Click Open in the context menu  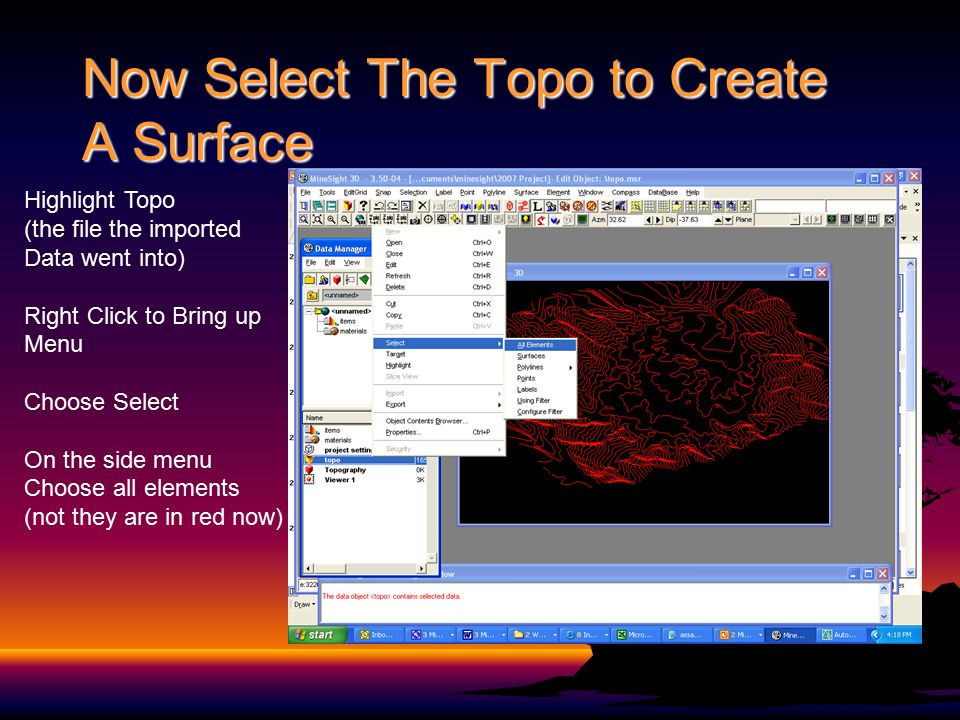(438, 242)
